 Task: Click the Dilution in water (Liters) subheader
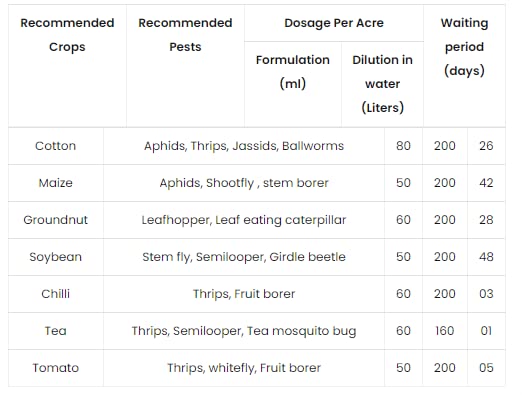[382, 84]
